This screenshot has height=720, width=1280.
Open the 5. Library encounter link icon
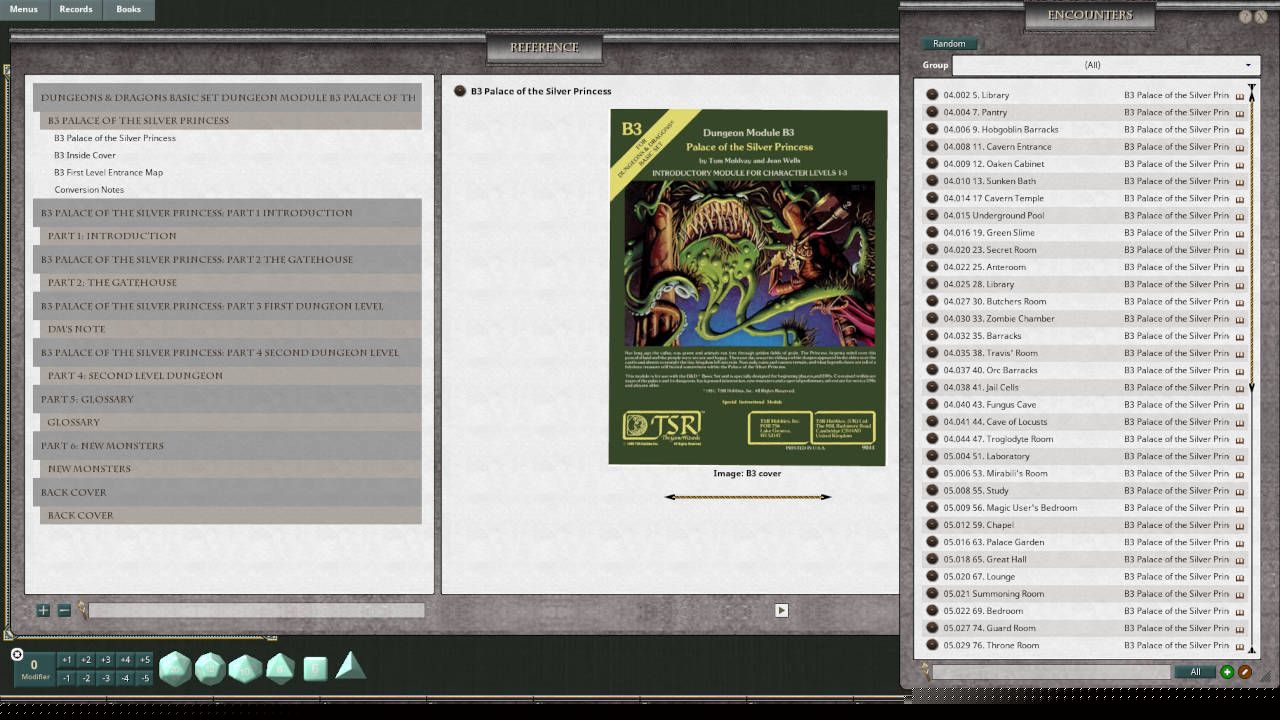932,95
